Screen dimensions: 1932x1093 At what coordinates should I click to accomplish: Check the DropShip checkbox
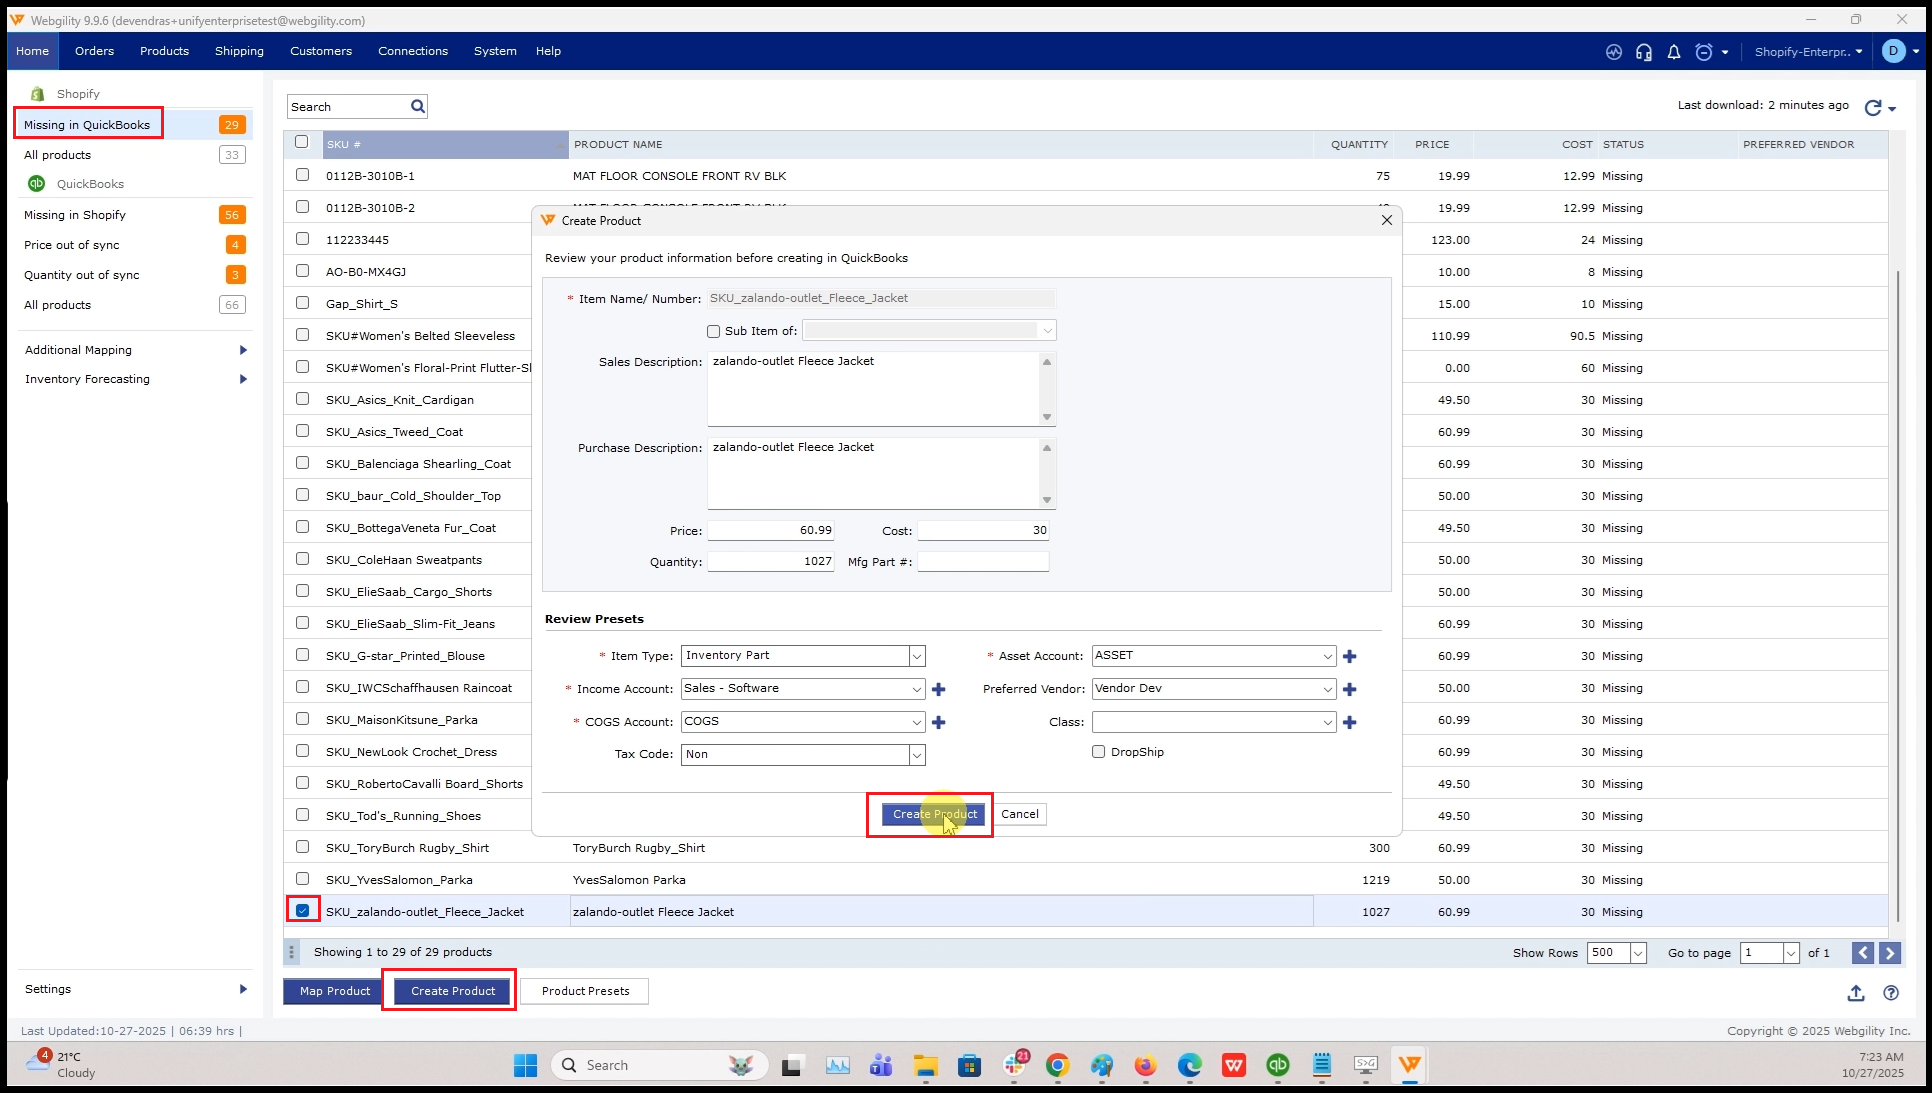[x=1098, y=752]
